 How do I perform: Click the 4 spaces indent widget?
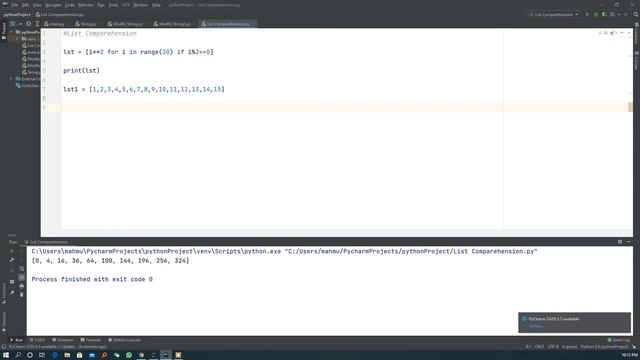coord(569,347)
